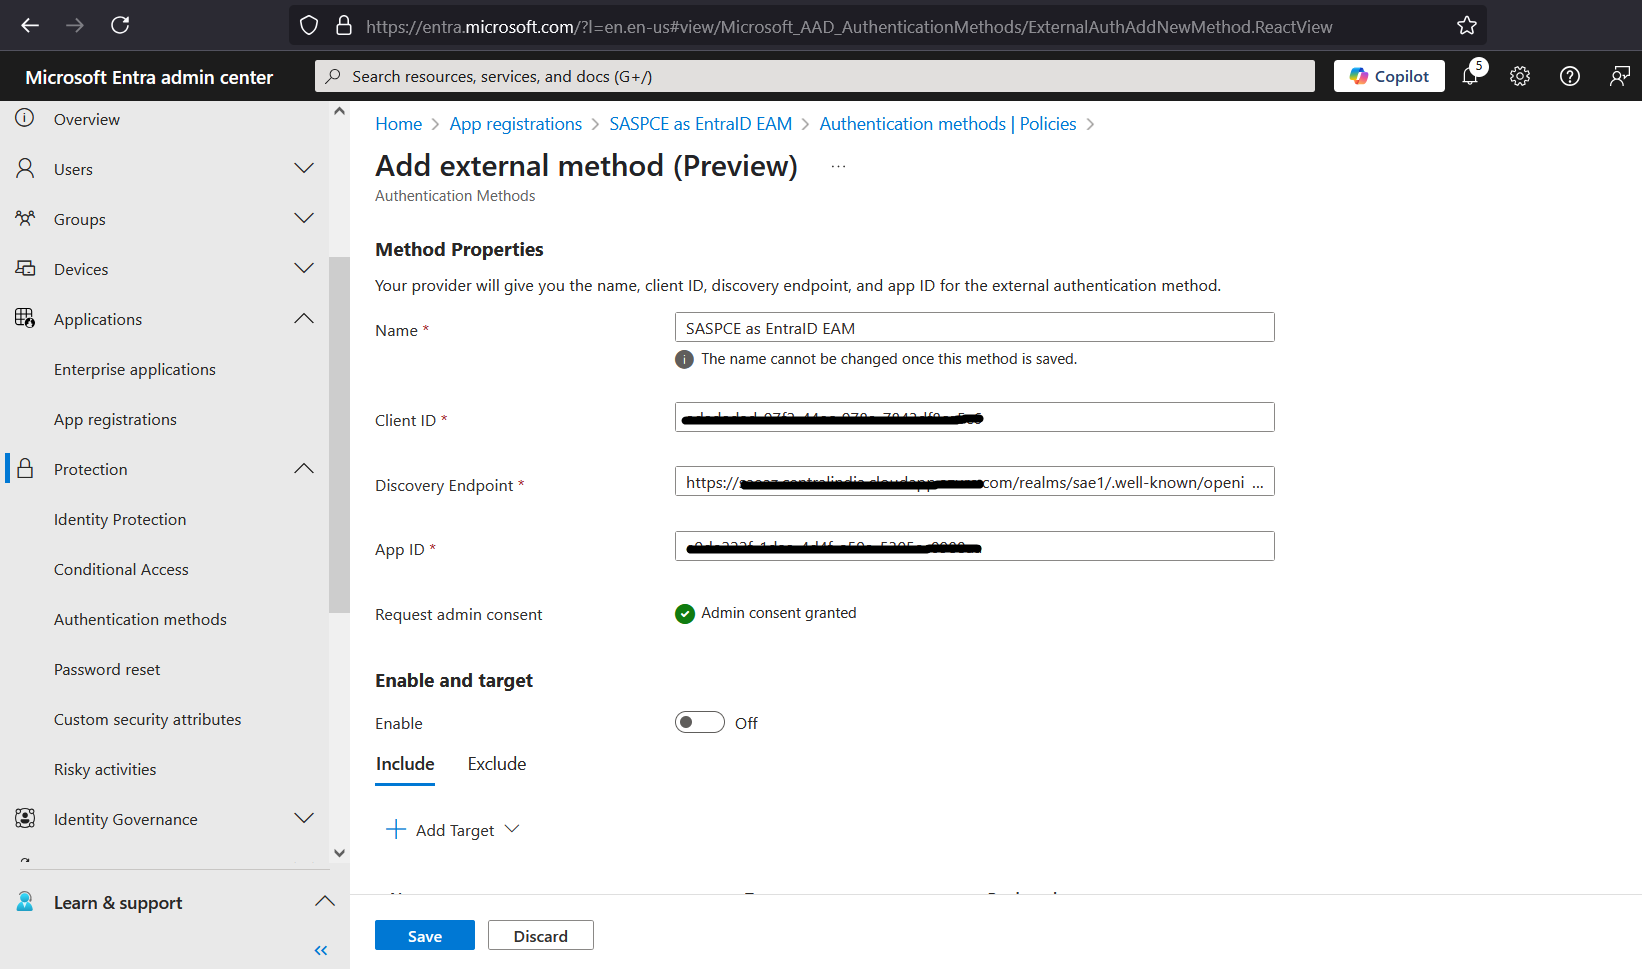Screen dimensions: 1642x969
Task: Open the Copilot button
Action: tap(1388, 76)
